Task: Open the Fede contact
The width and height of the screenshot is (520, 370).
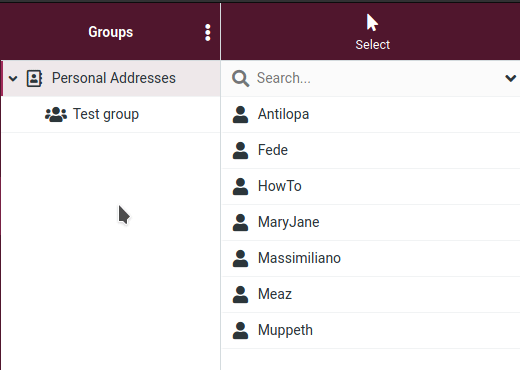Action: click(371, 150)
